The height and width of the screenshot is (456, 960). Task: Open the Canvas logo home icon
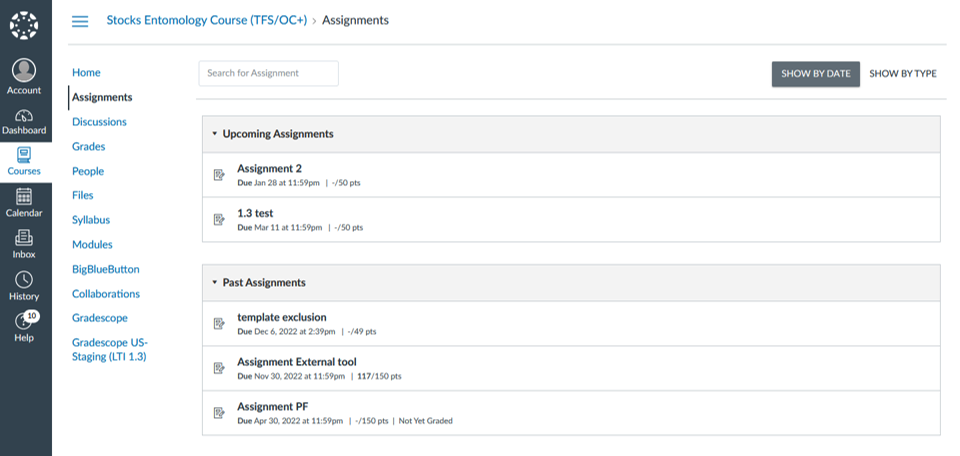pos(24,26)
